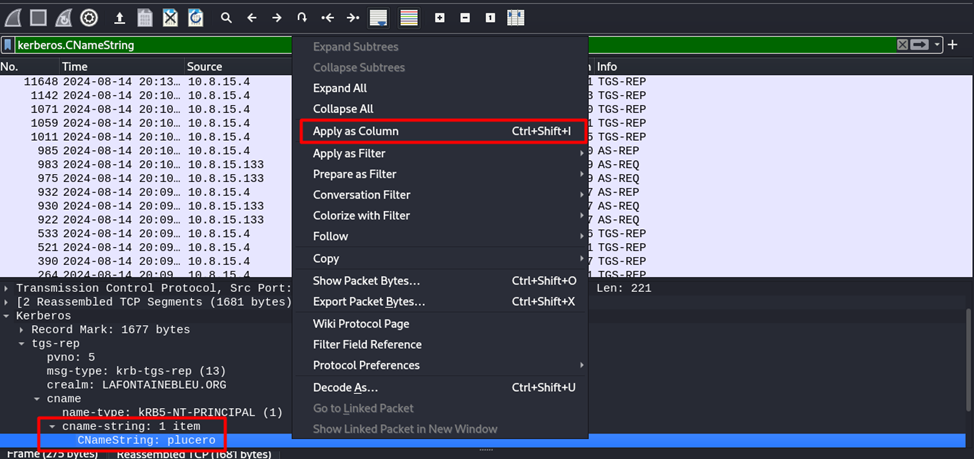Zoom in main window text

coord(440,19)
